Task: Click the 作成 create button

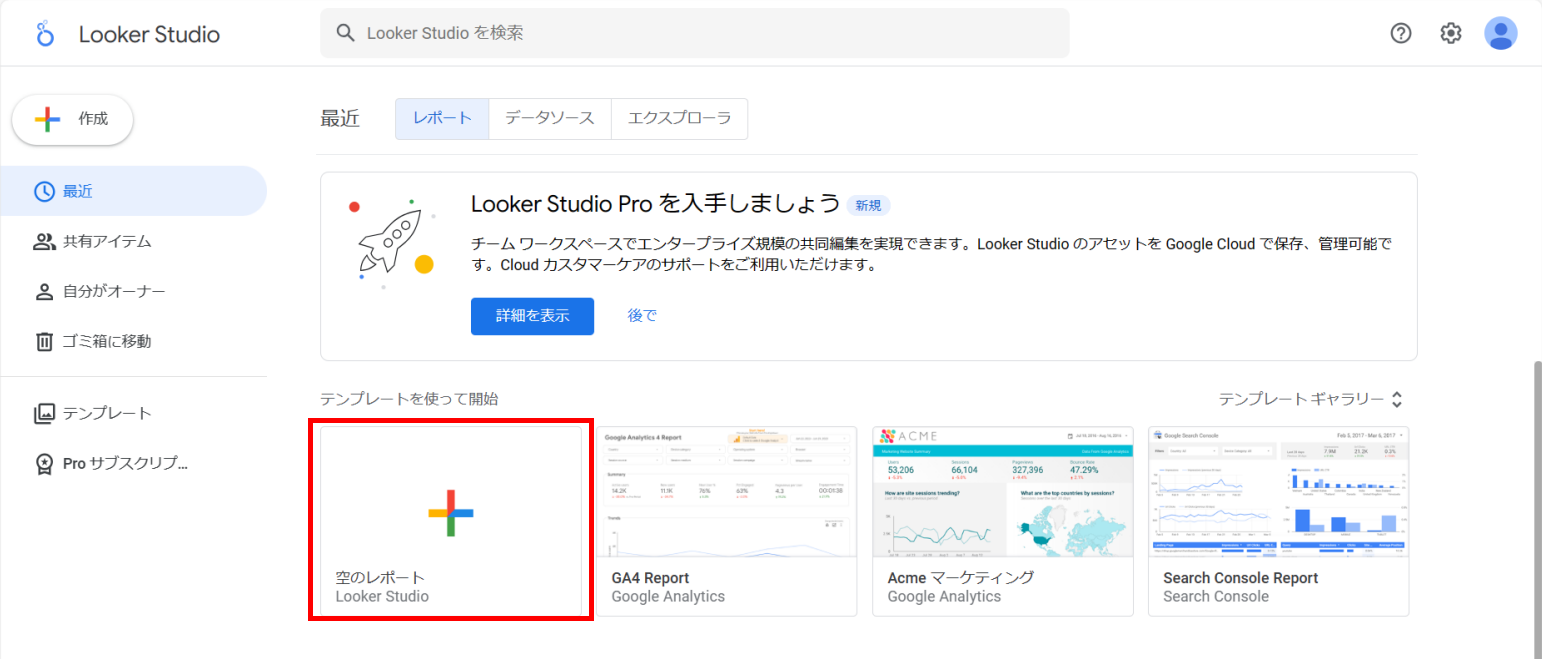Action: tap(71, 119)
